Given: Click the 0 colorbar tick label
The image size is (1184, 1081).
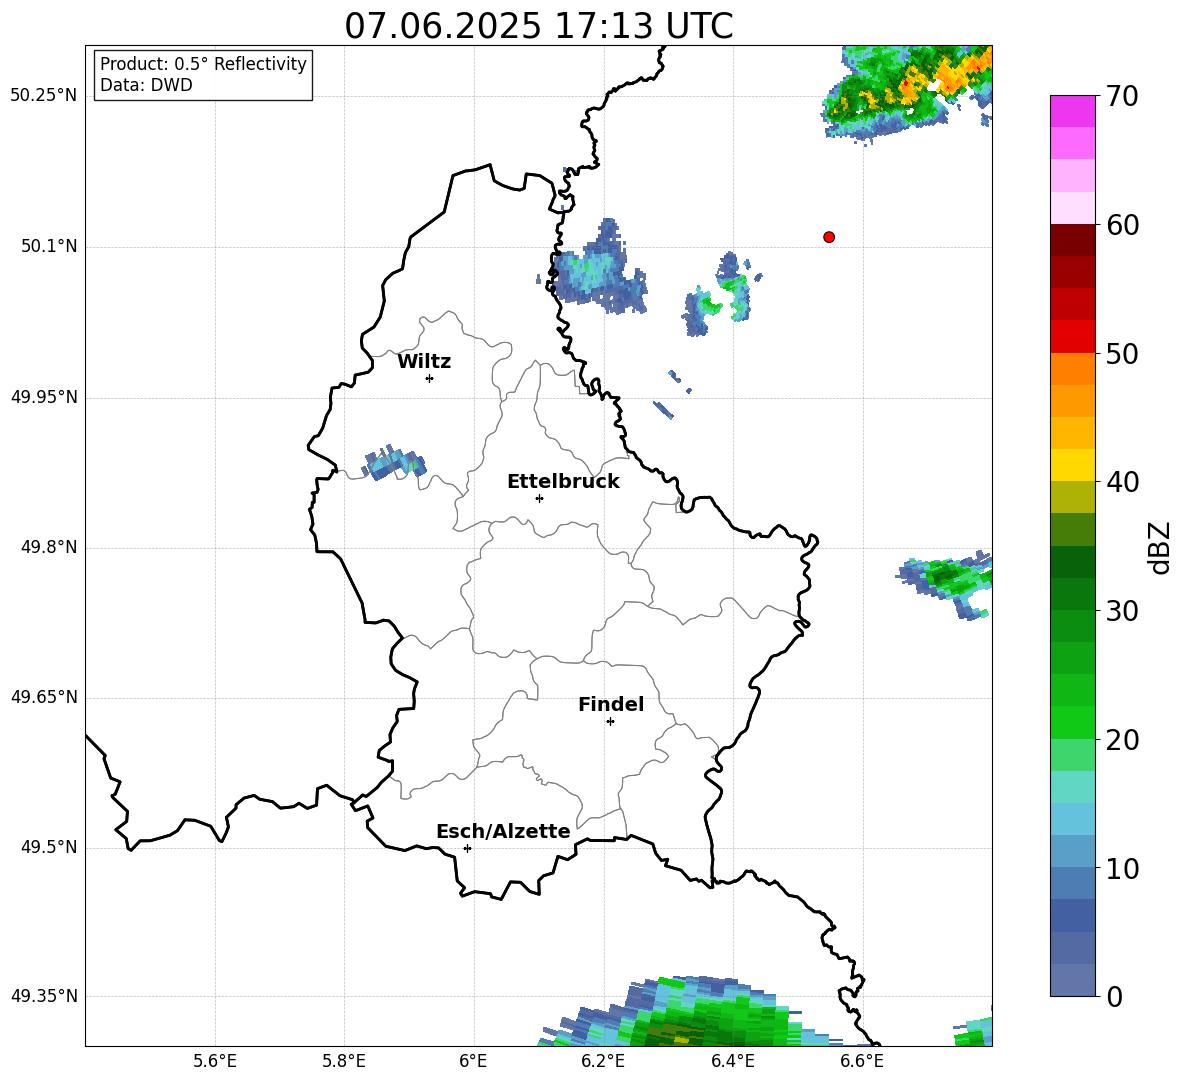Looking at the screenshot, I should point(1115,997).
